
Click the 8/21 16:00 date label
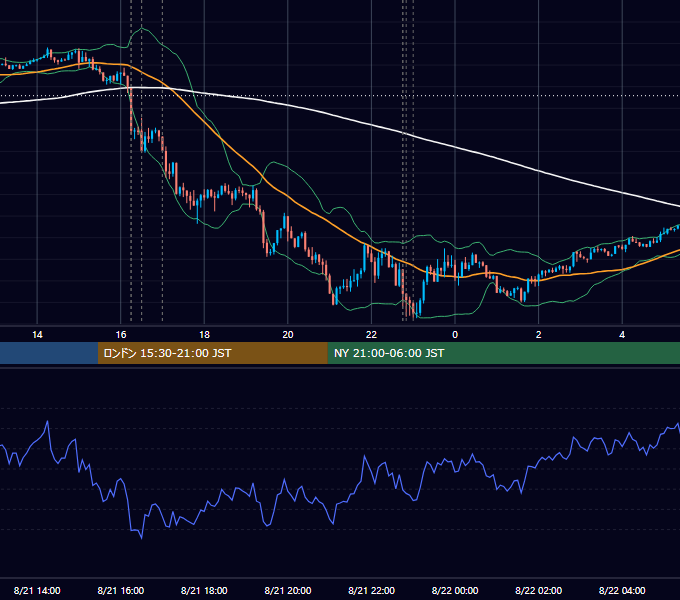(121, 590)
